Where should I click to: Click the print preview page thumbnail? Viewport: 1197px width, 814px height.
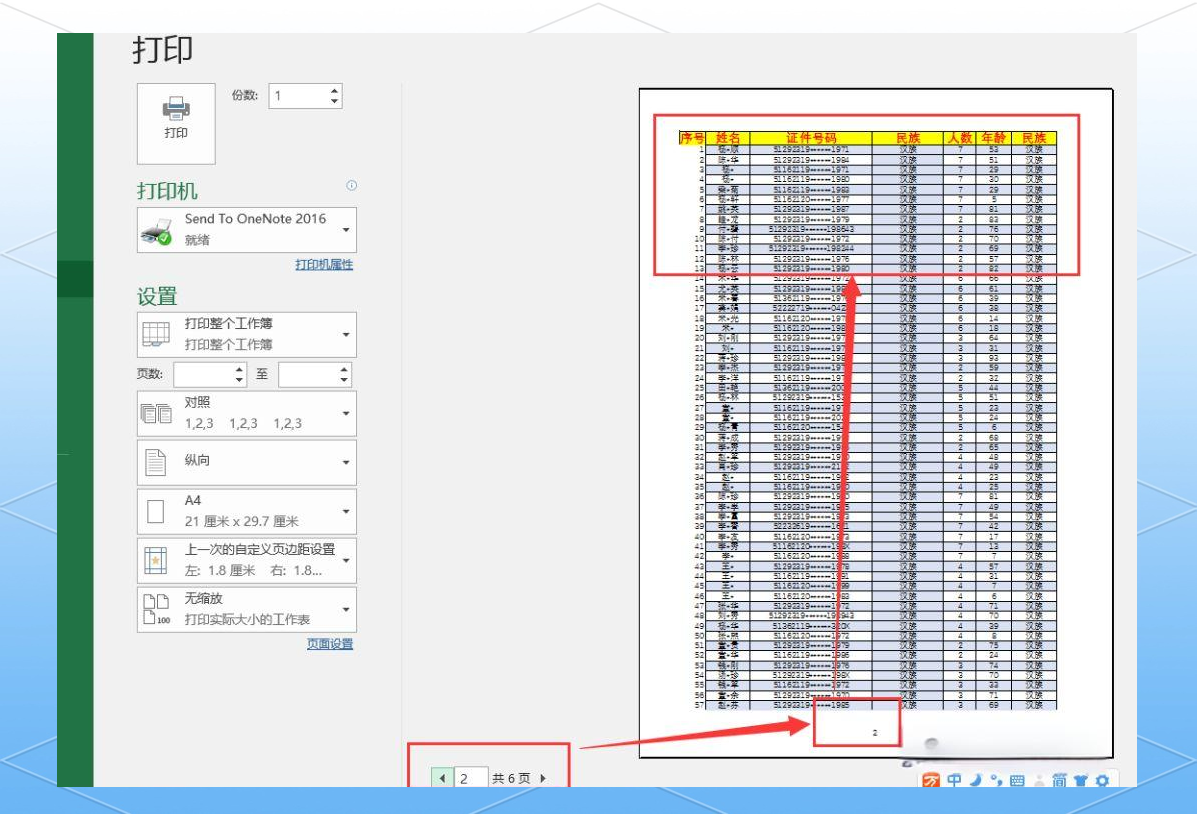coord(876,423)
